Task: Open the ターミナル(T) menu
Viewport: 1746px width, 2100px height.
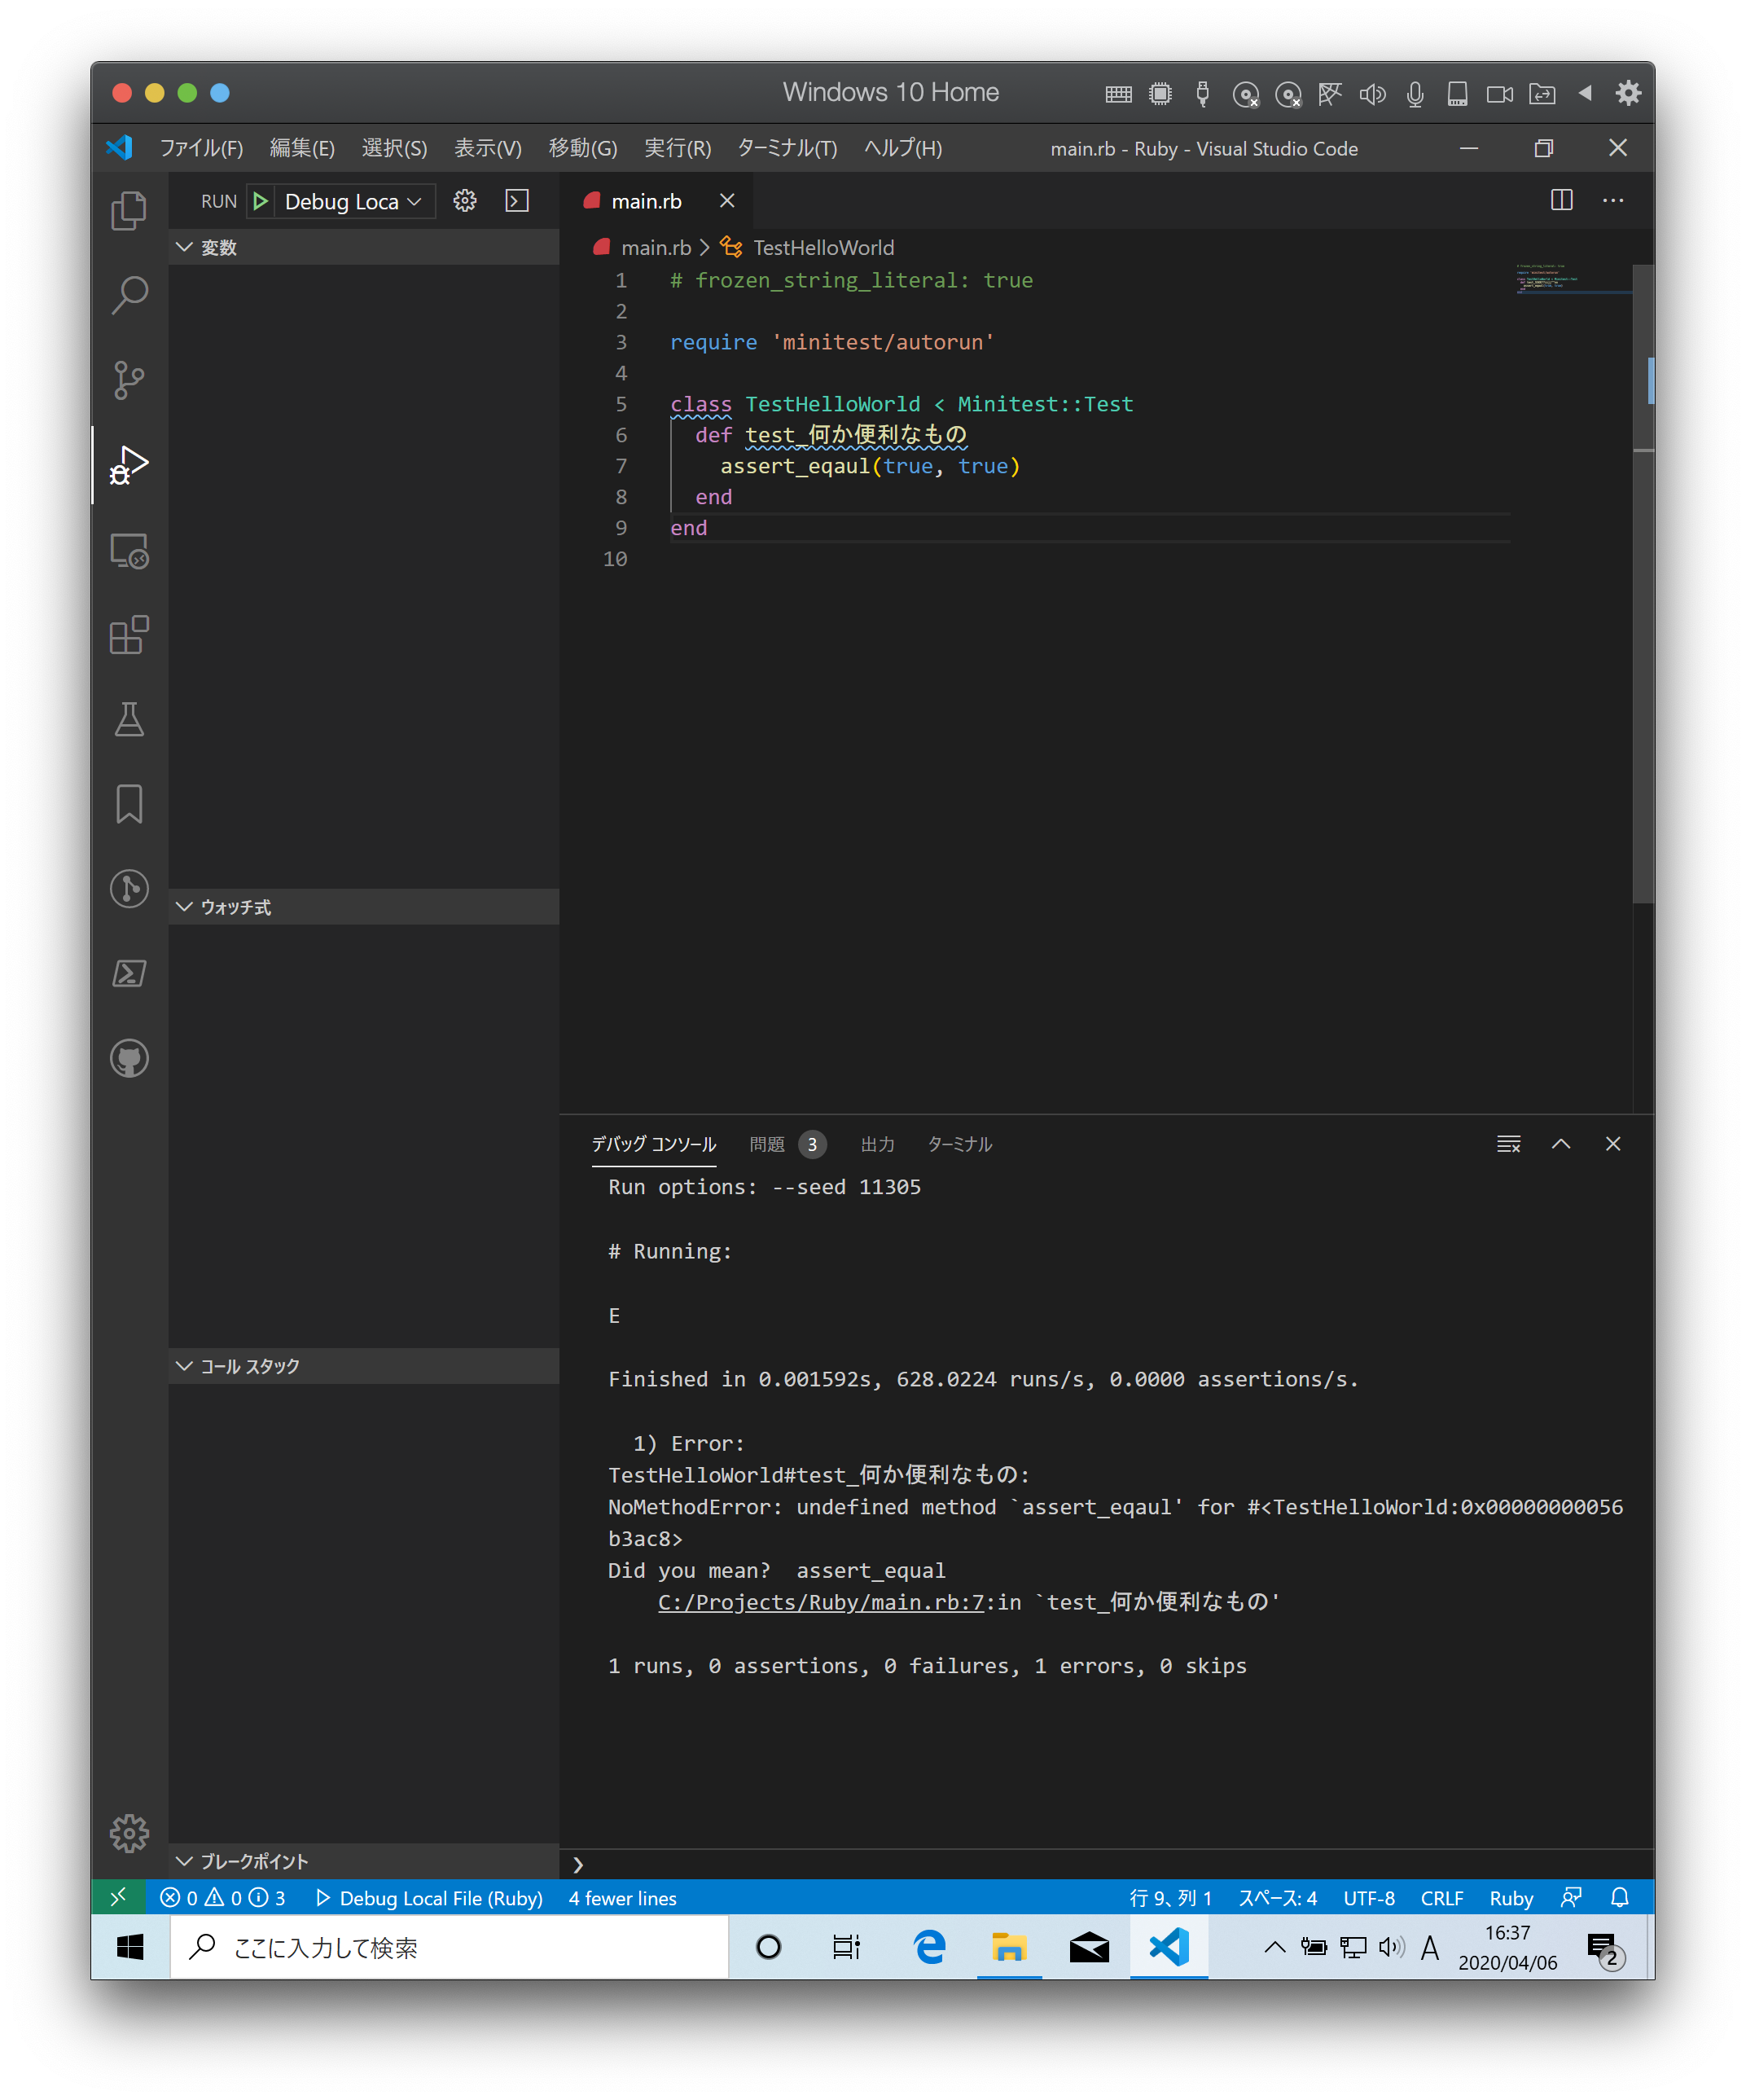Action: point(786,148)
